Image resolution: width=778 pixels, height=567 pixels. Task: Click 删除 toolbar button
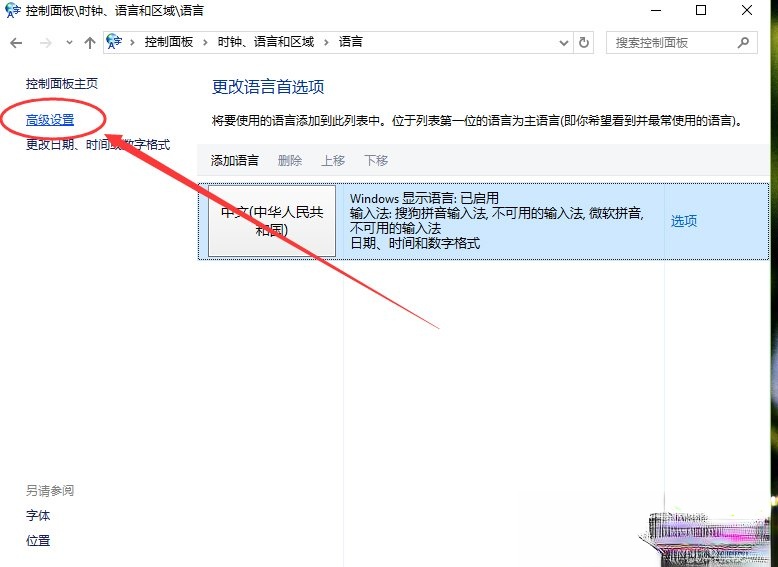click(290, 161)
